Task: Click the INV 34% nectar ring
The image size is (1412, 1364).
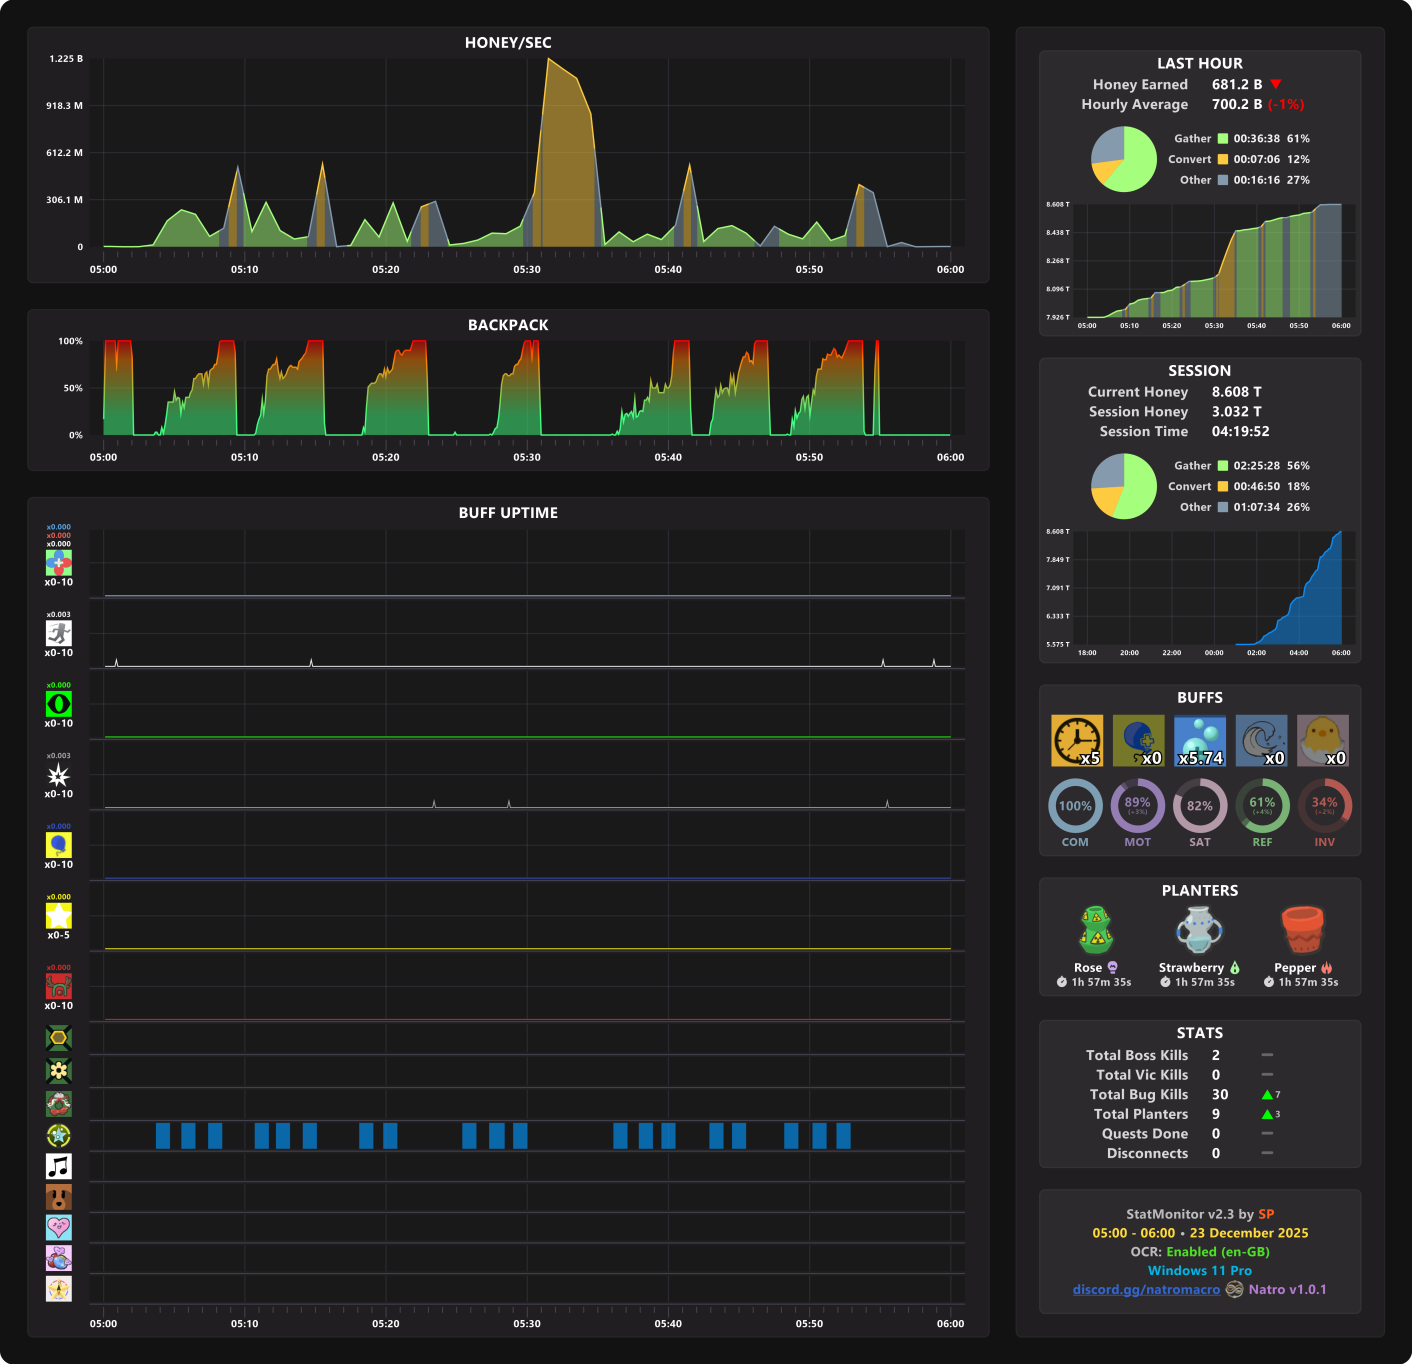Action: click(x=1325, y=806)
